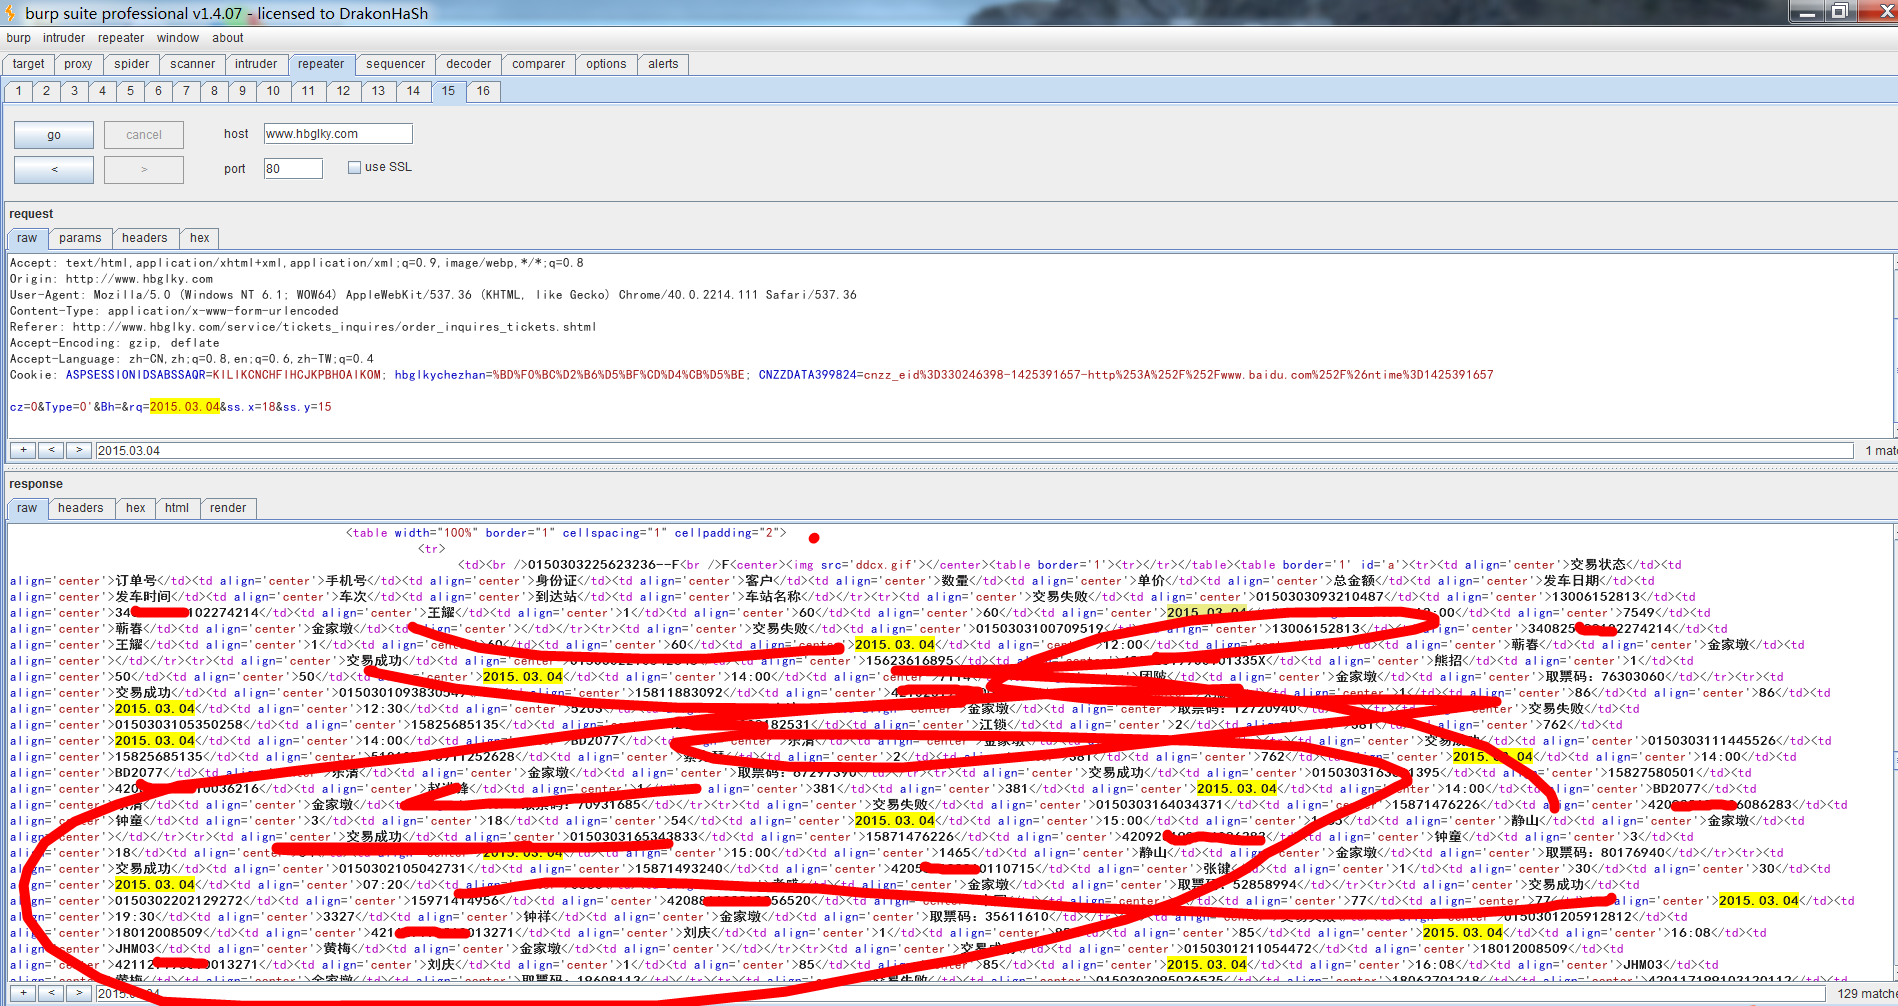Edit the request search box

[974, 451]
